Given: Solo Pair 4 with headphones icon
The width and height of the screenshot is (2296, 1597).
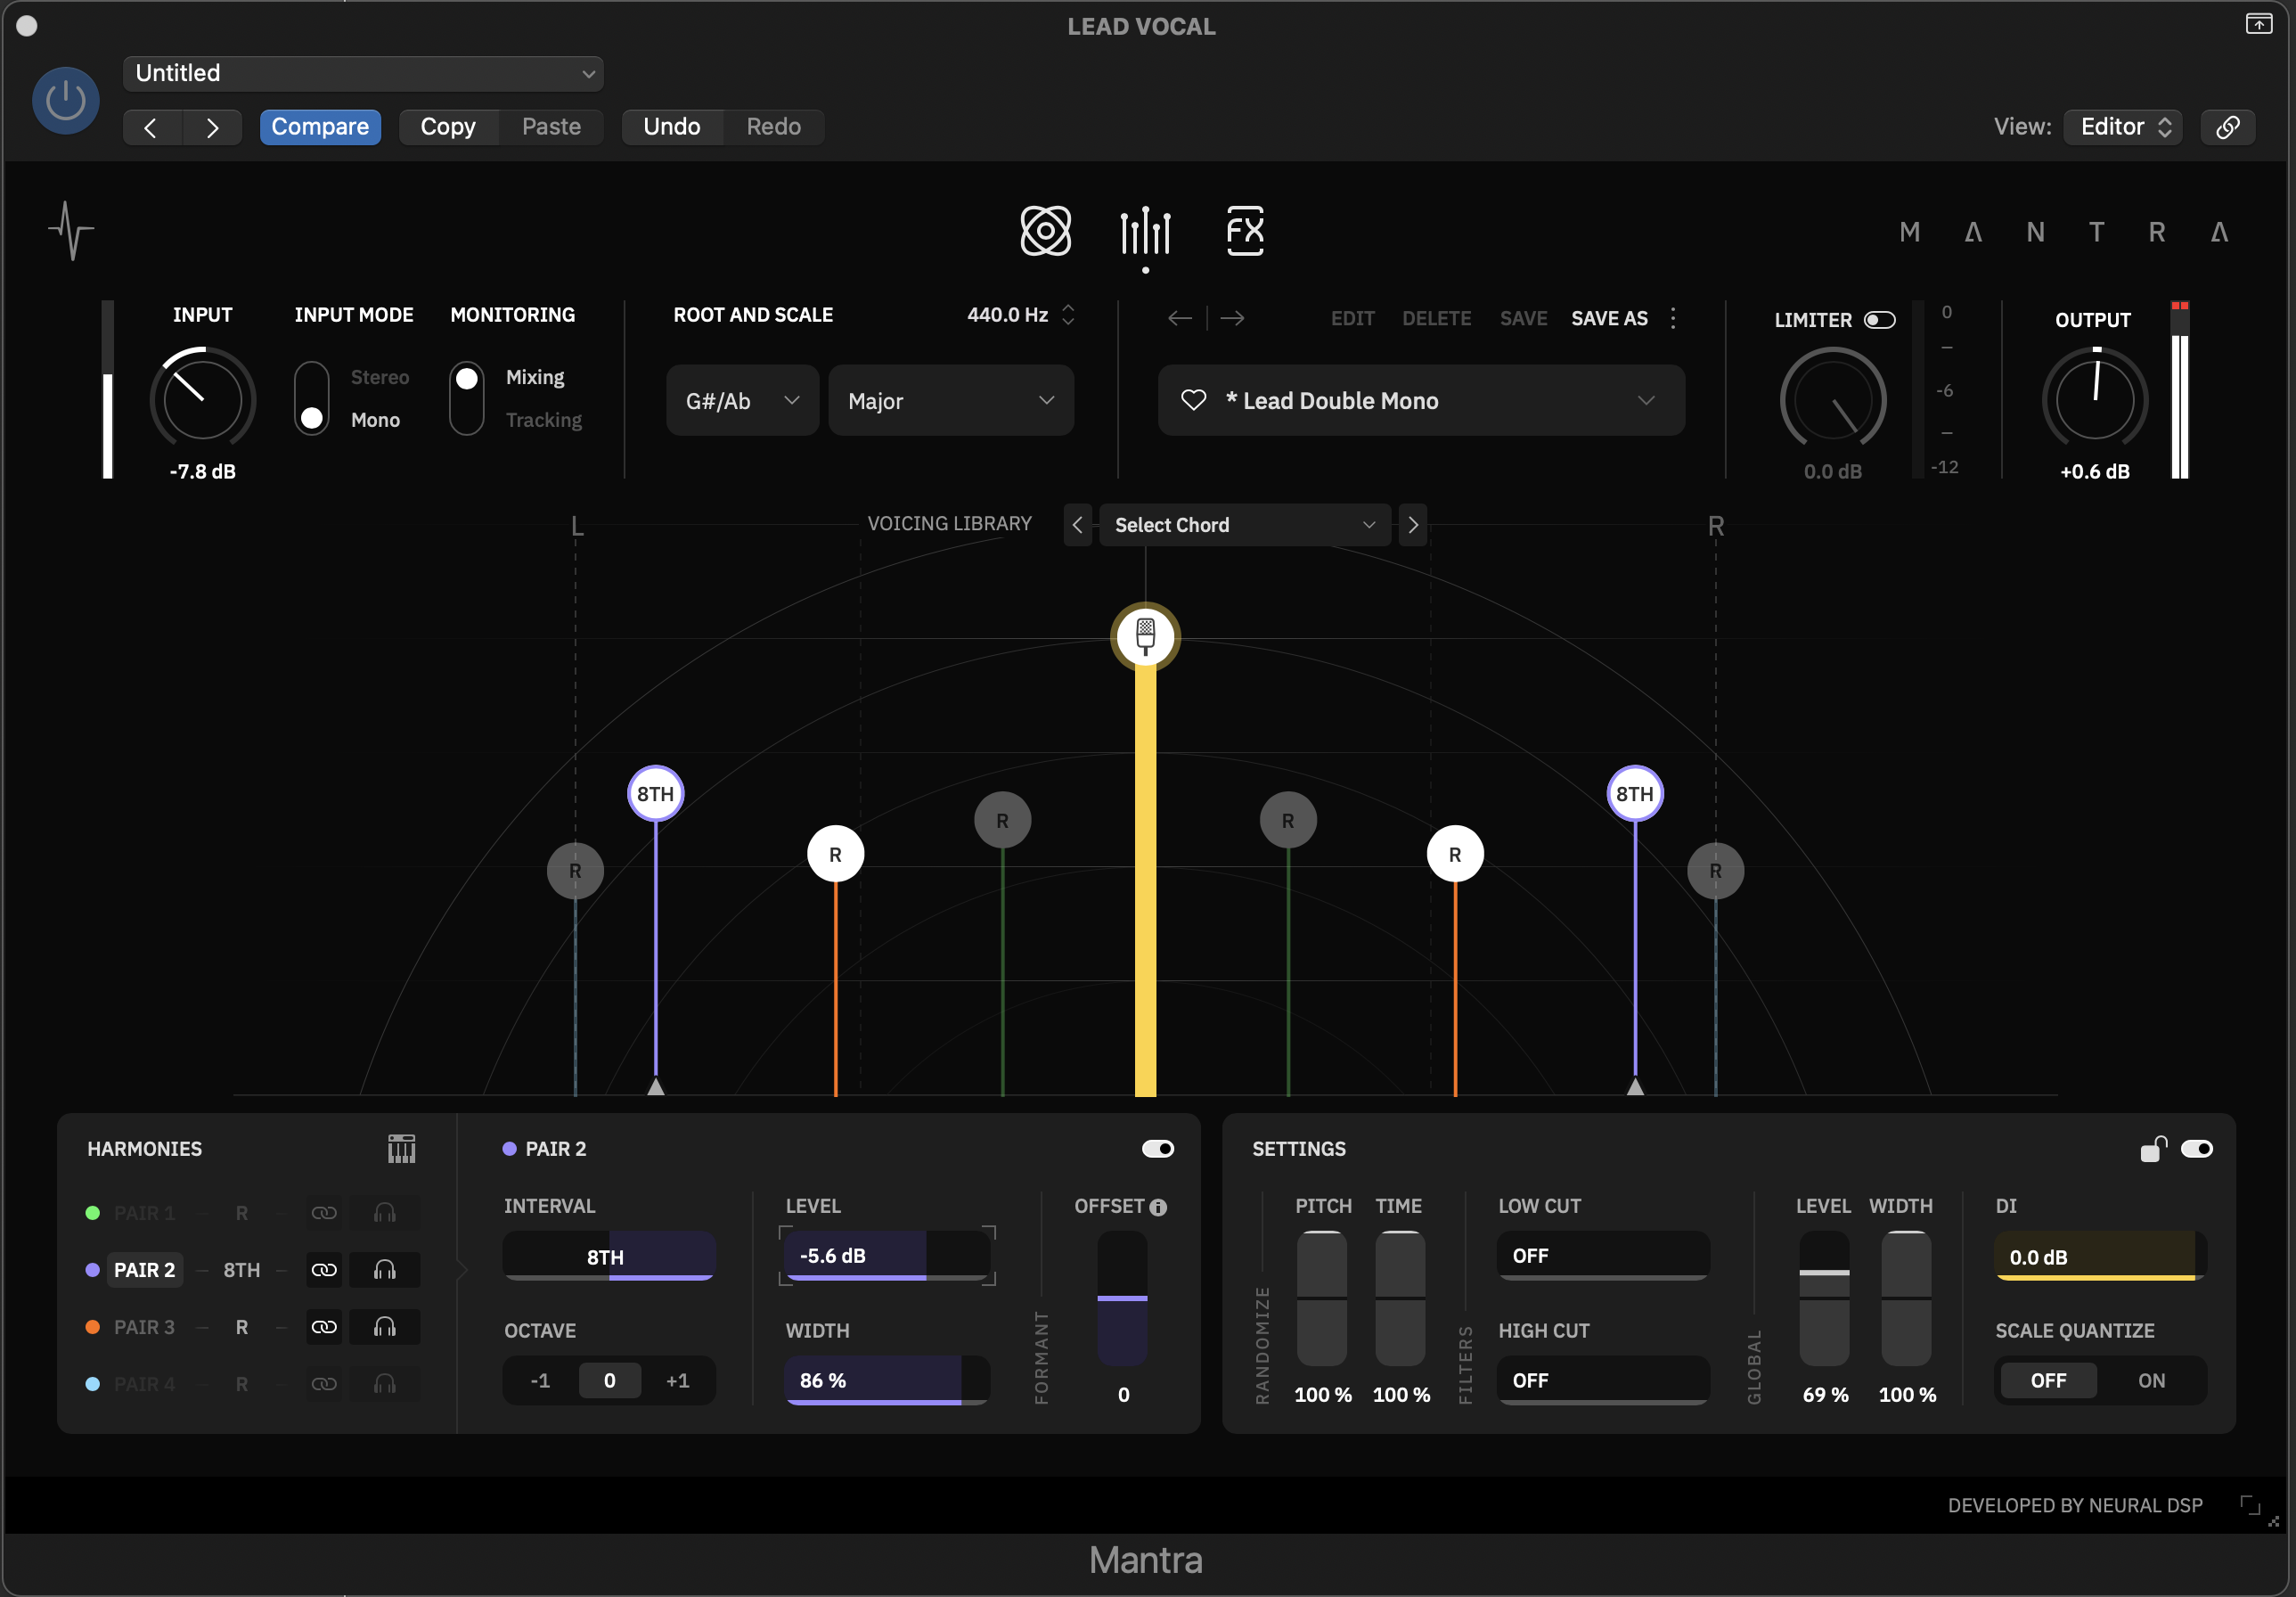Looking at the screenshot, I should tap(384, 1384).
